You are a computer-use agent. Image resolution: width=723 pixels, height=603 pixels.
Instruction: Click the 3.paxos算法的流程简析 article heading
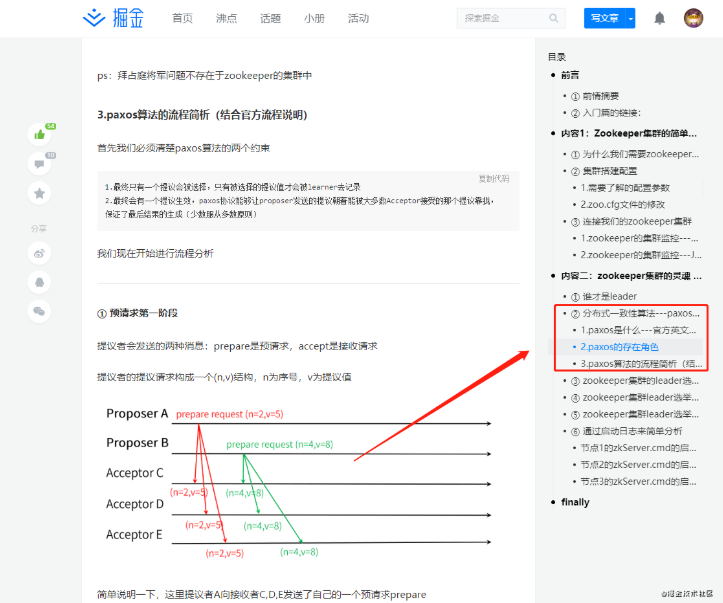(x=202, y=115)
